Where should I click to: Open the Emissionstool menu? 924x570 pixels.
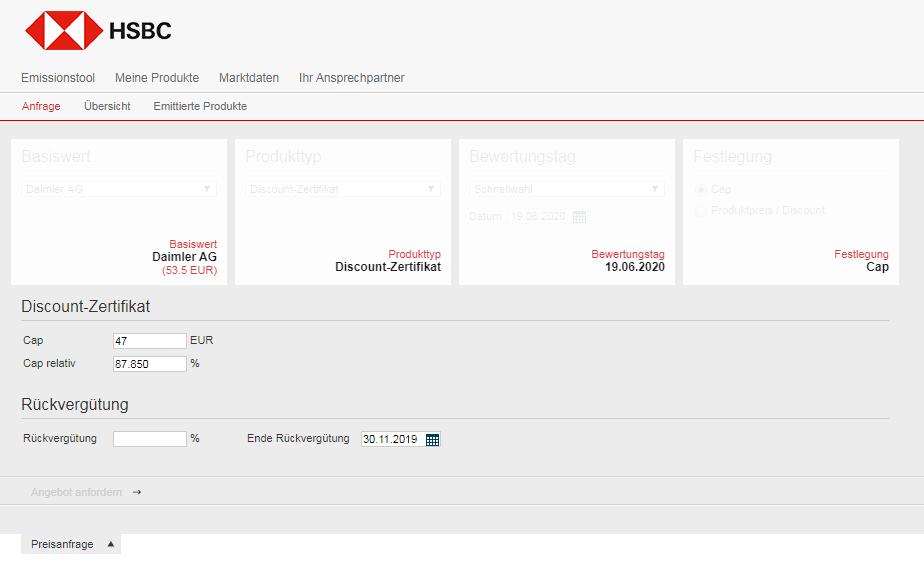tap(58, 78)
